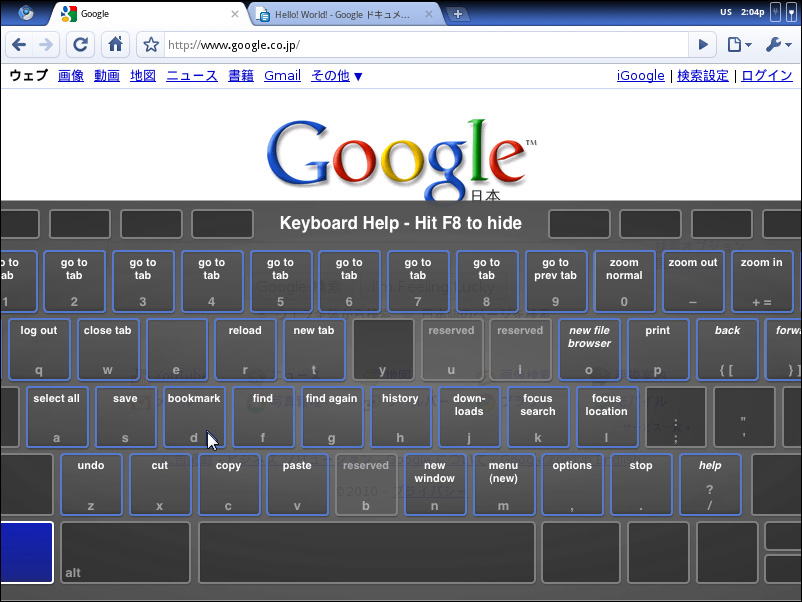Viewport: 802px width, 602px height.
Task: Click the ログイン login link
Action: [x=767, y=76]
